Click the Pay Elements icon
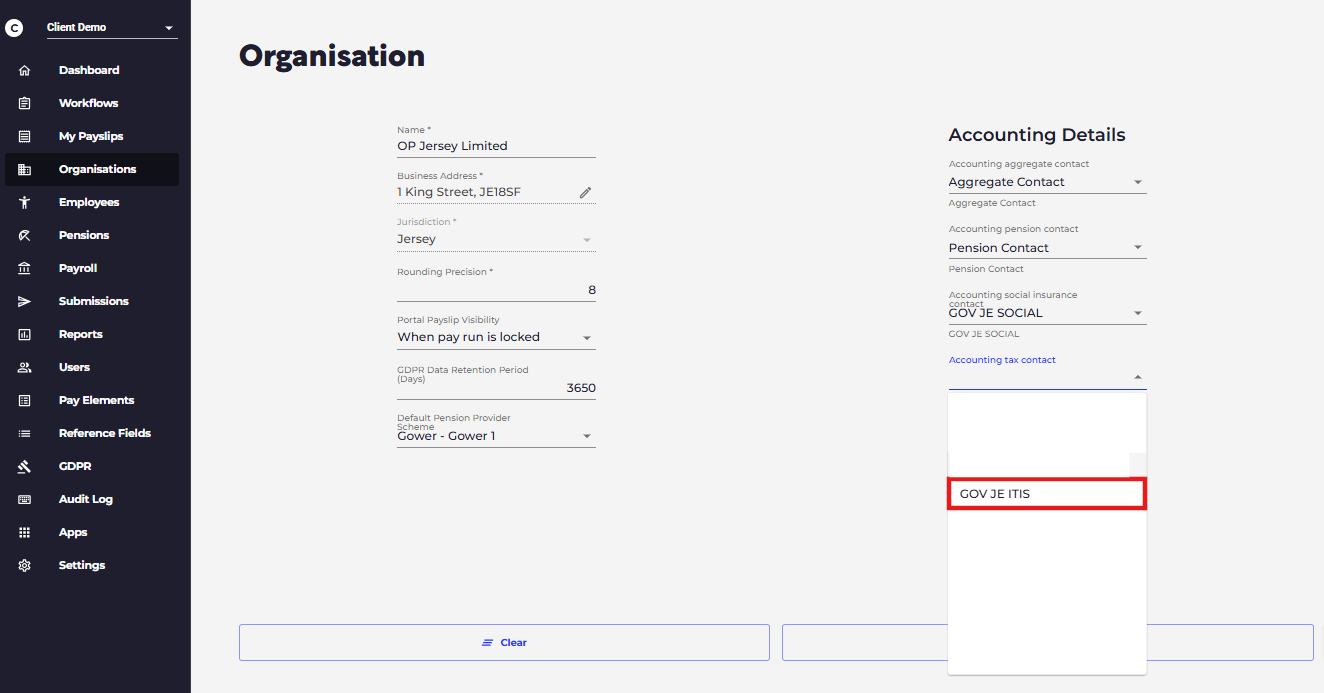Screen dimensions: 1324x693 pos(25,400)
